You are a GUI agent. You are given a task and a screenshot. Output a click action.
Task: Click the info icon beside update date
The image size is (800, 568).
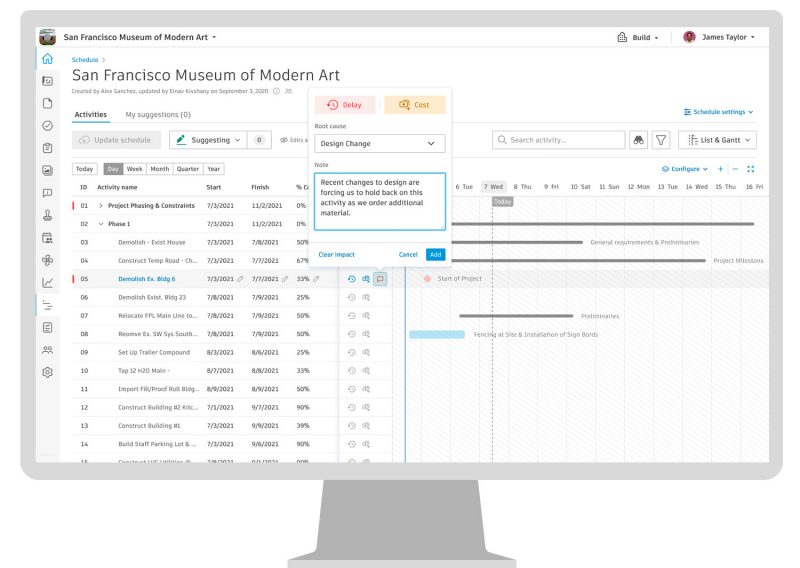[x=276, y=91]
